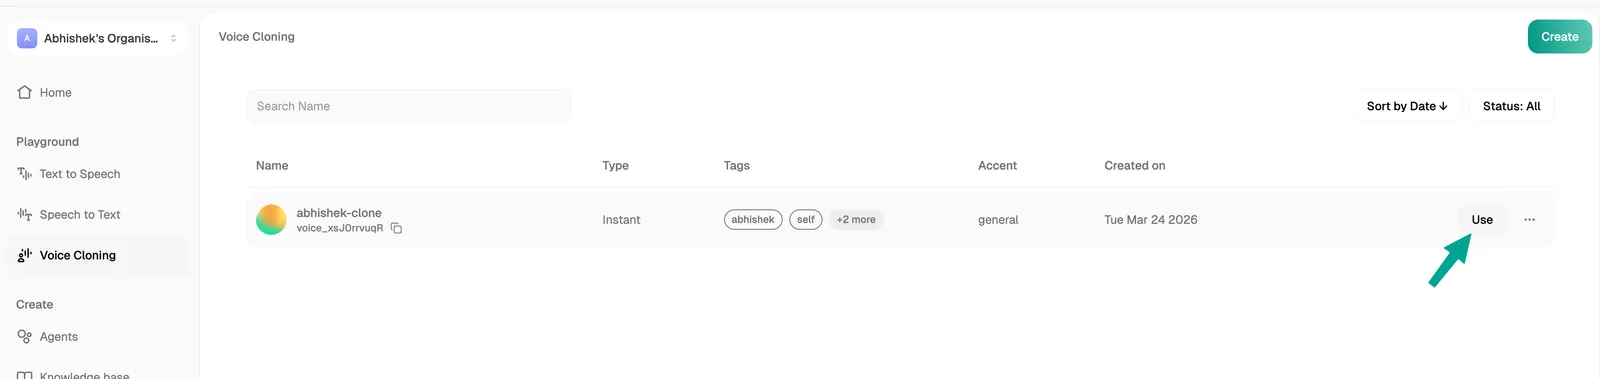This screenshot has width=1600, height=379.
Task: Expand Abhishek's Organisation switcher
Action: (97, 38)
